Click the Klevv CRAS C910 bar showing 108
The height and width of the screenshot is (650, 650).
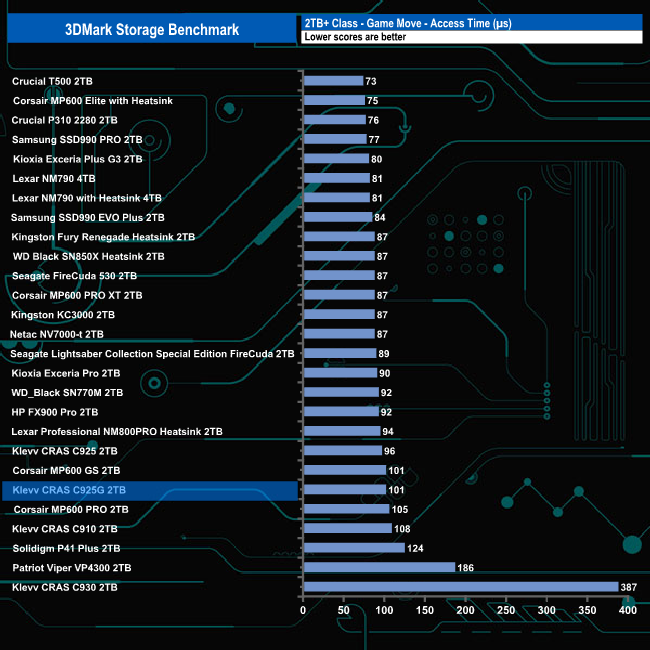coord(348,529)
